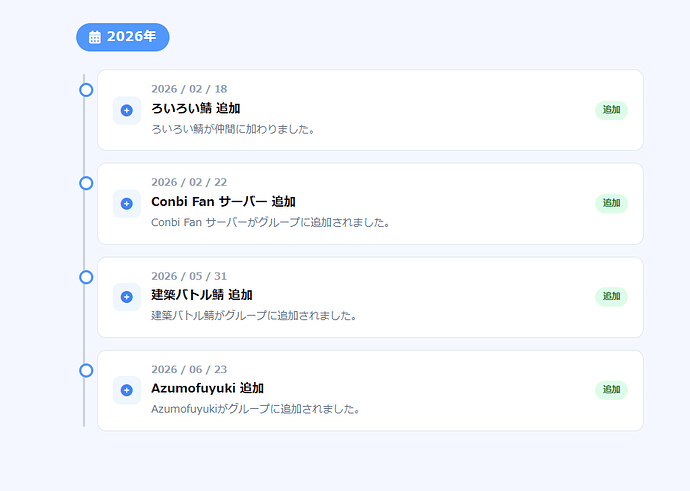Click the date 2026 / 02 / 22
Screen dimensions: 690x491
189,182
